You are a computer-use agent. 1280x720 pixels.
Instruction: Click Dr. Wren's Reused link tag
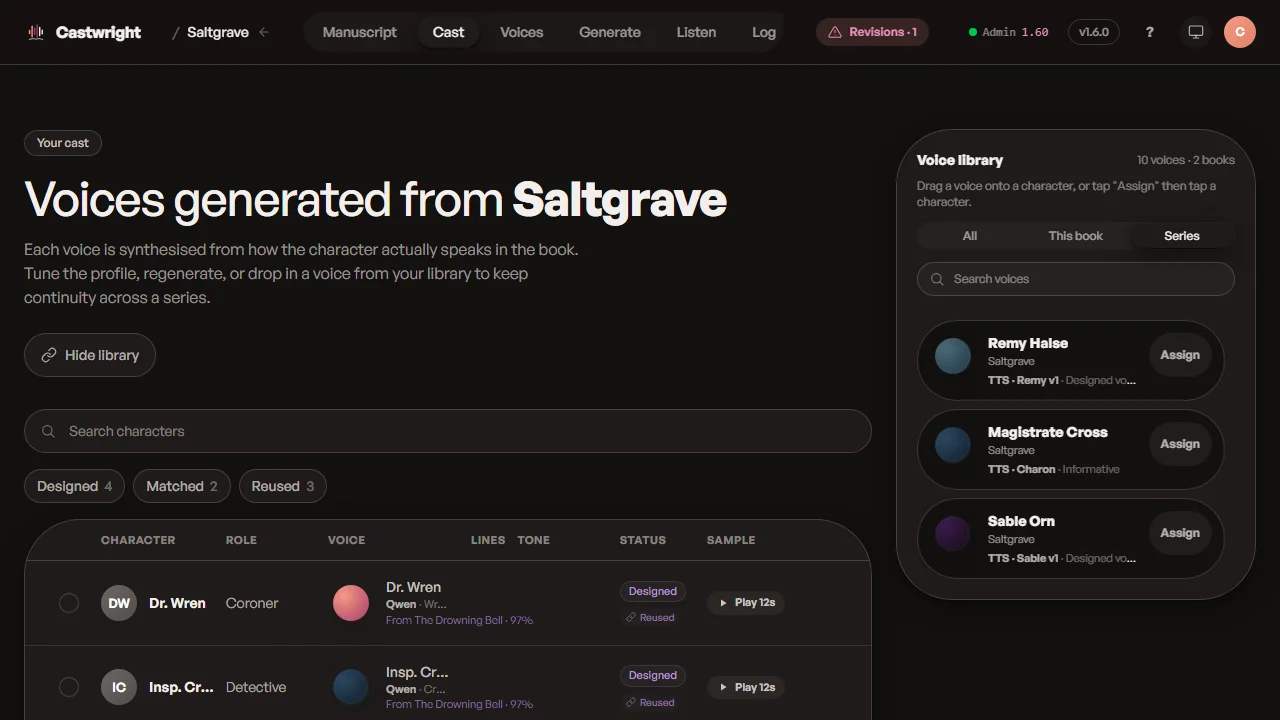click(650, 618)
